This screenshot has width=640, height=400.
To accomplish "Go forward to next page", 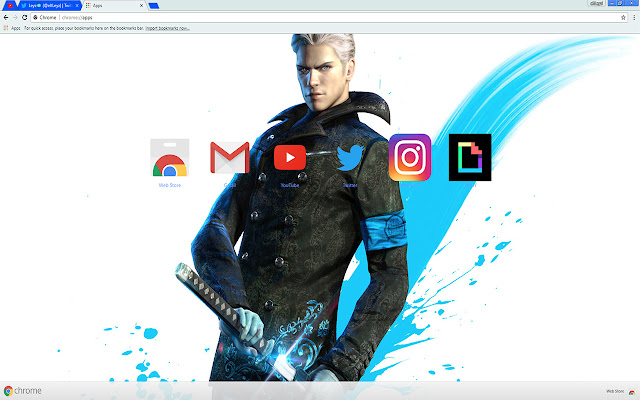I will [x=15, y=18].
